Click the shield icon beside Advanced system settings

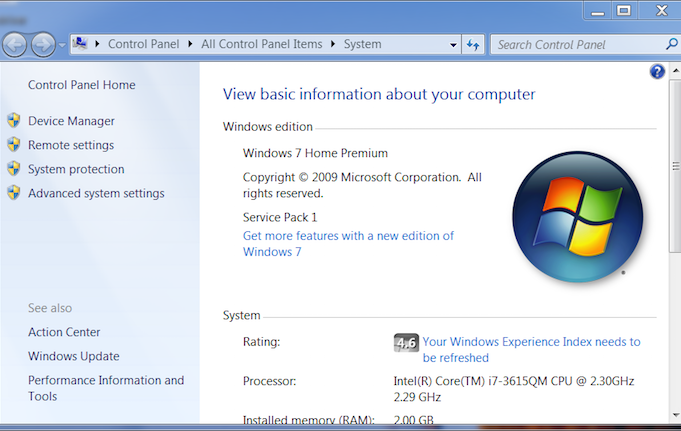click(14, 192)
